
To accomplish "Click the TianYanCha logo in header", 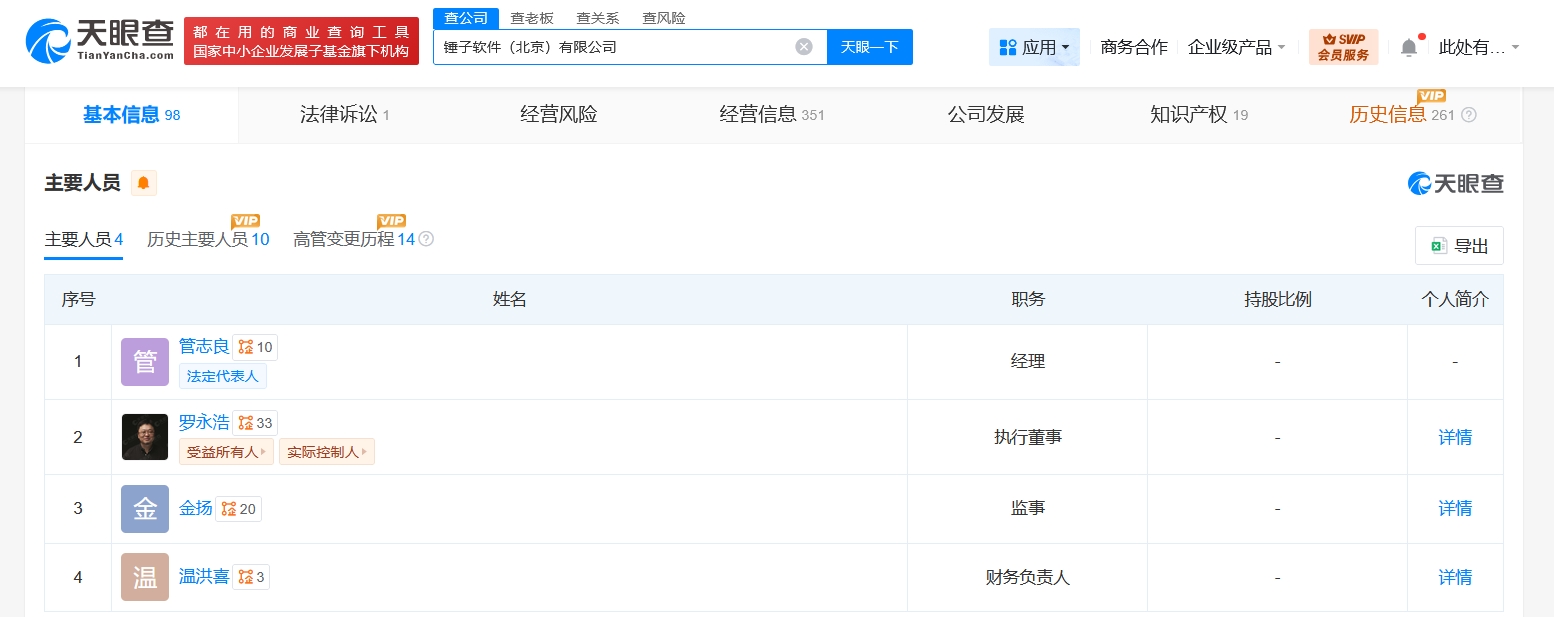I will click(x=98, y=41).
